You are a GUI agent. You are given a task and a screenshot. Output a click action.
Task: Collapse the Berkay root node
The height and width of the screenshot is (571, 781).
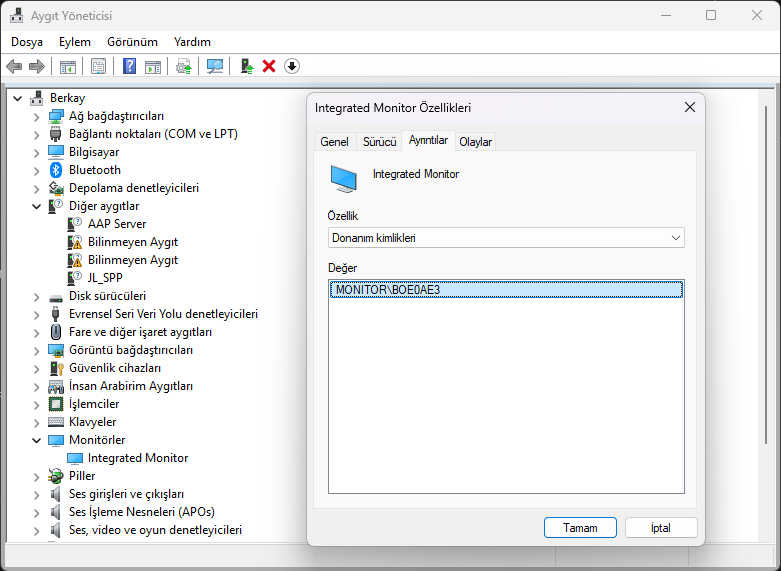(18, 99)
